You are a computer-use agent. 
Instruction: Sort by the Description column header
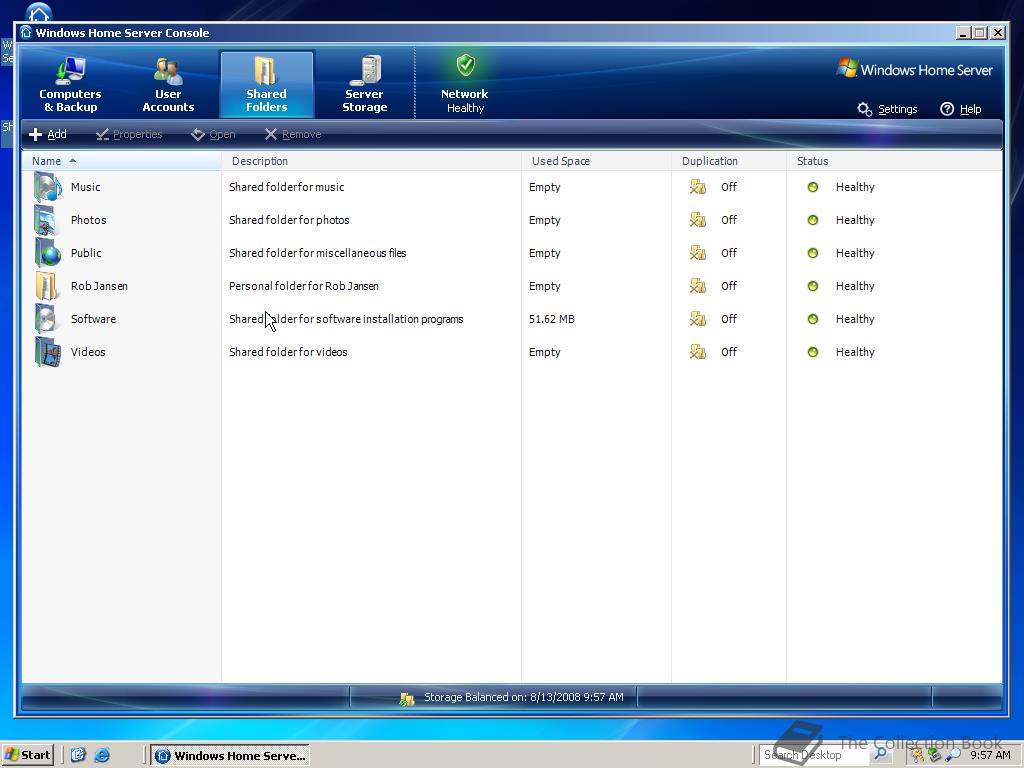click(372, 161)
